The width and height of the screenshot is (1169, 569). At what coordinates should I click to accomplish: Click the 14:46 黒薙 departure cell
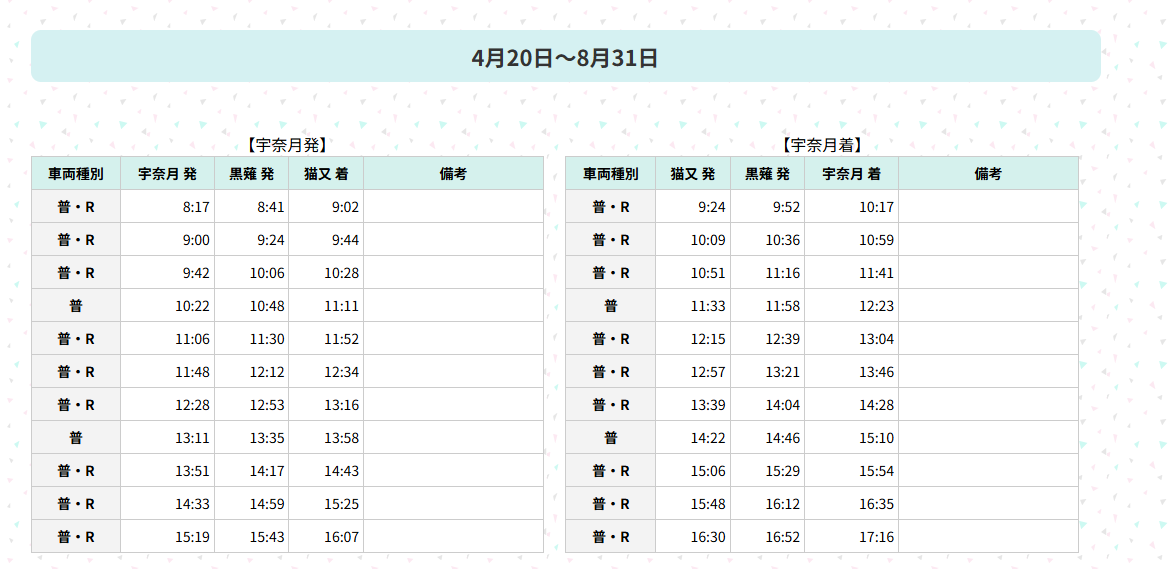click(767, 438)
